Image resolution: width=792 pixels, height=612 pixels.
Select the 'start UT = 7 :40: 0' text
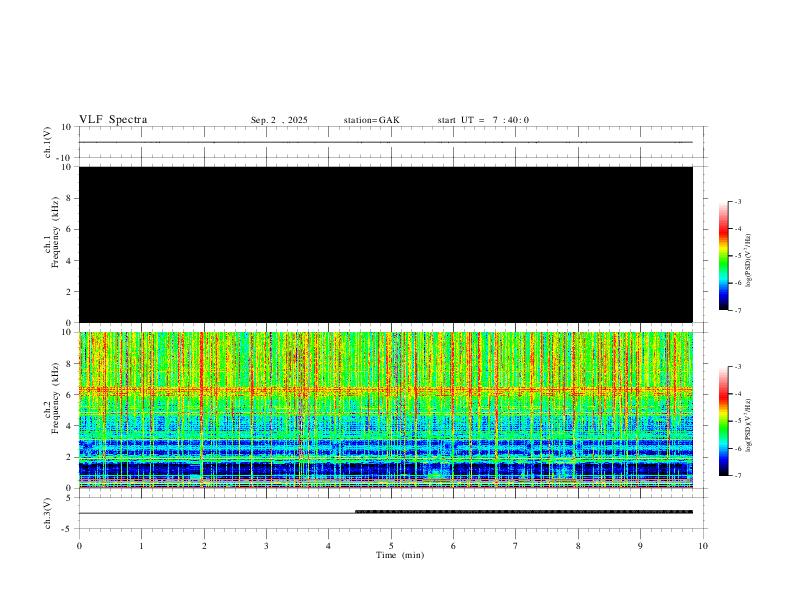click(483, 120)
